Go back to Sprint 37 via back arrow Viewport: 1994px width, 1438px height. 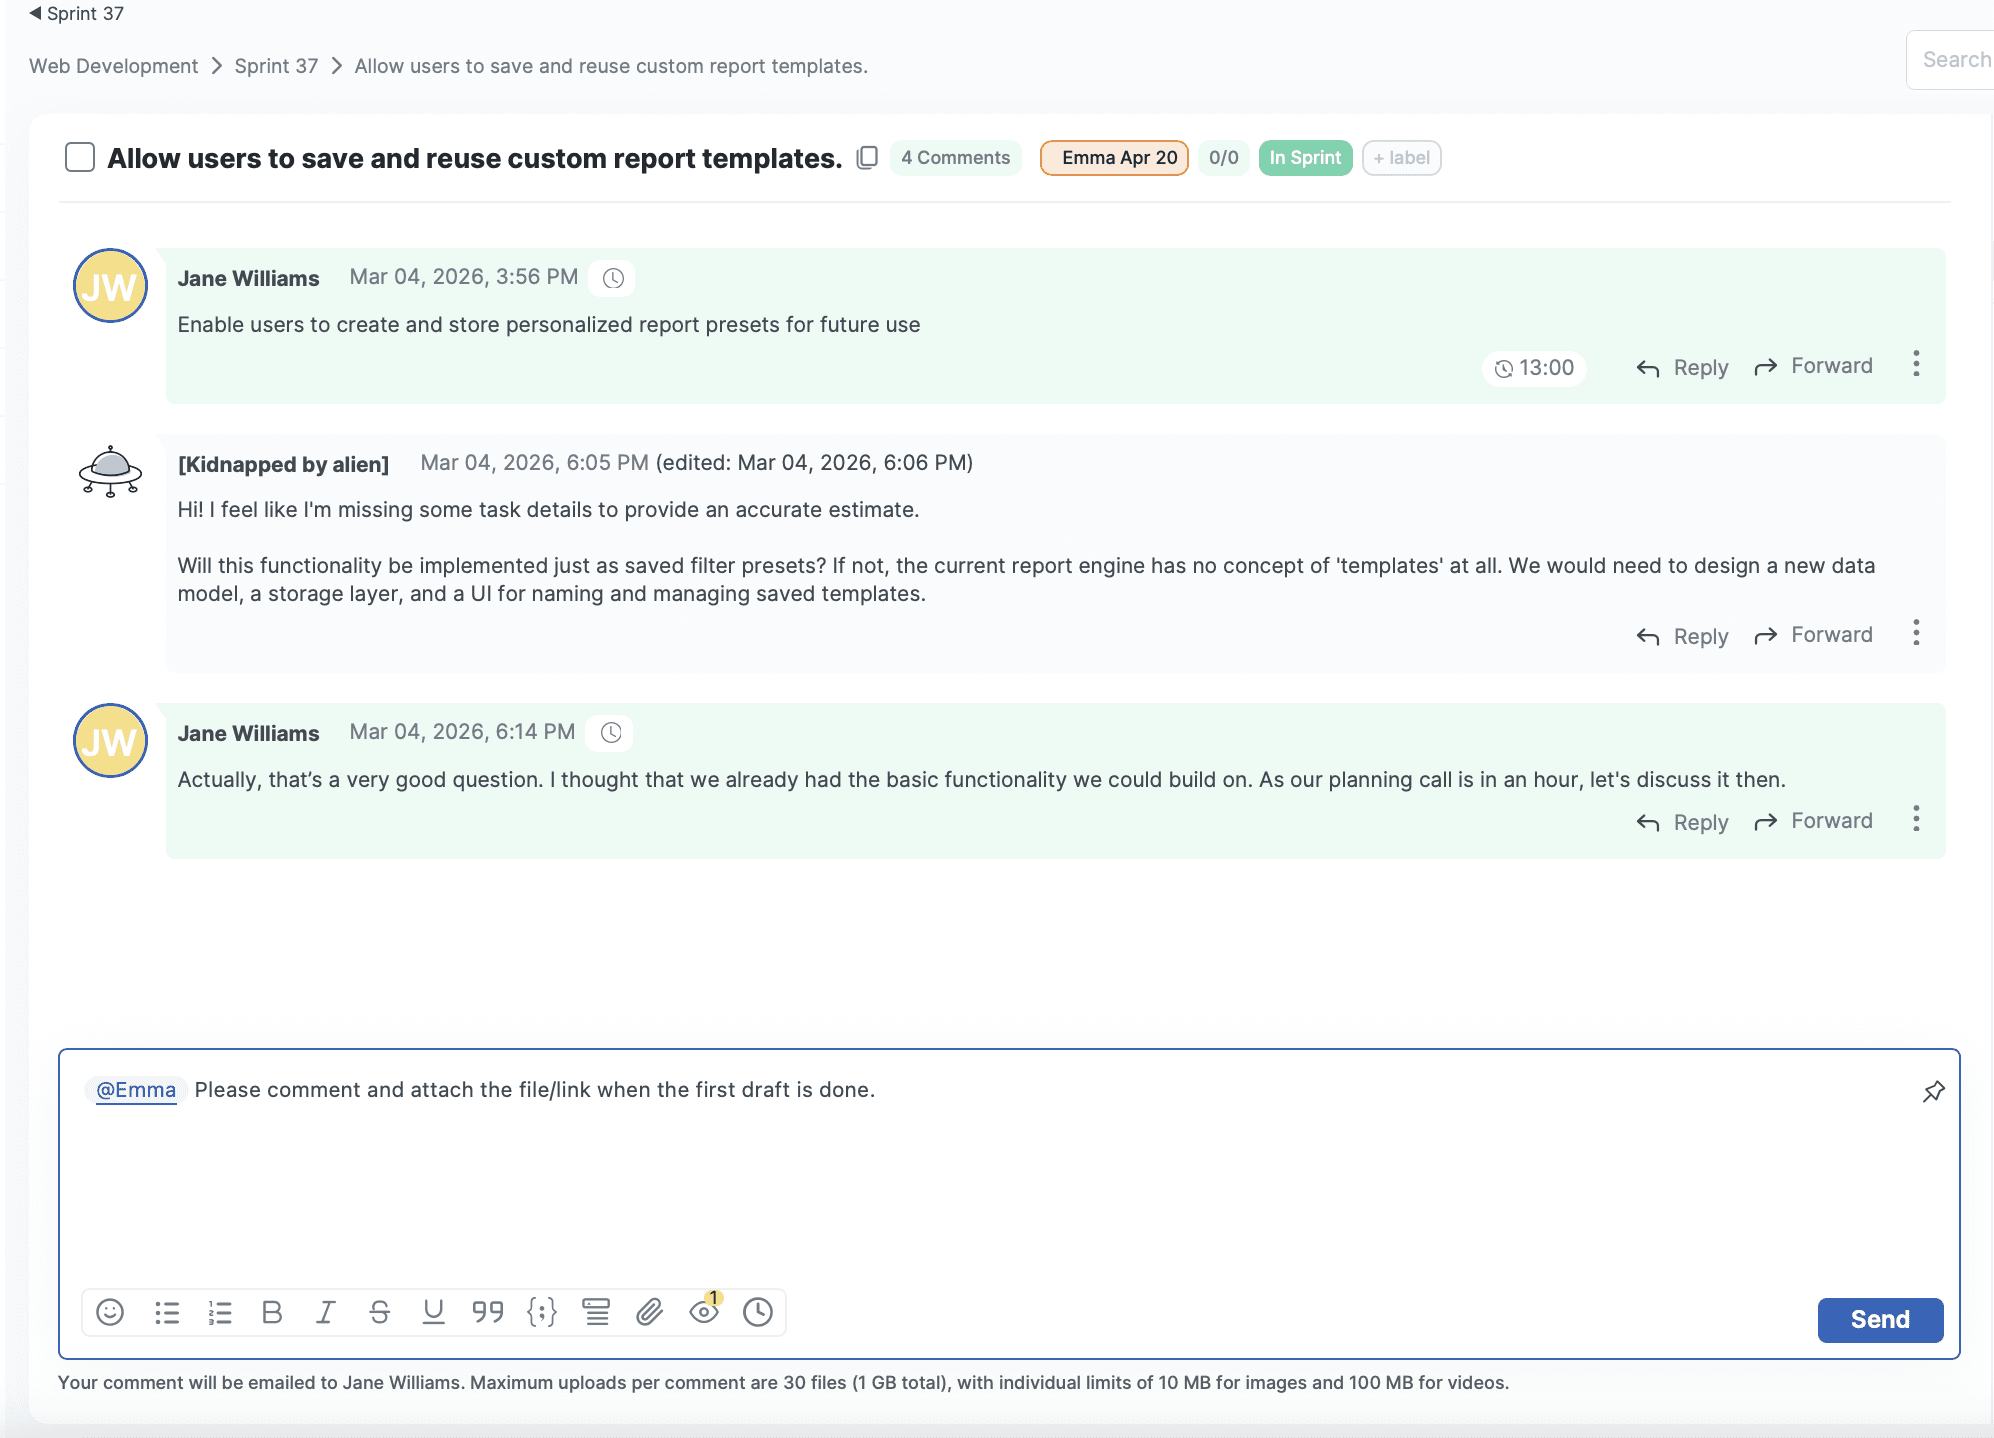coord(76,14)
